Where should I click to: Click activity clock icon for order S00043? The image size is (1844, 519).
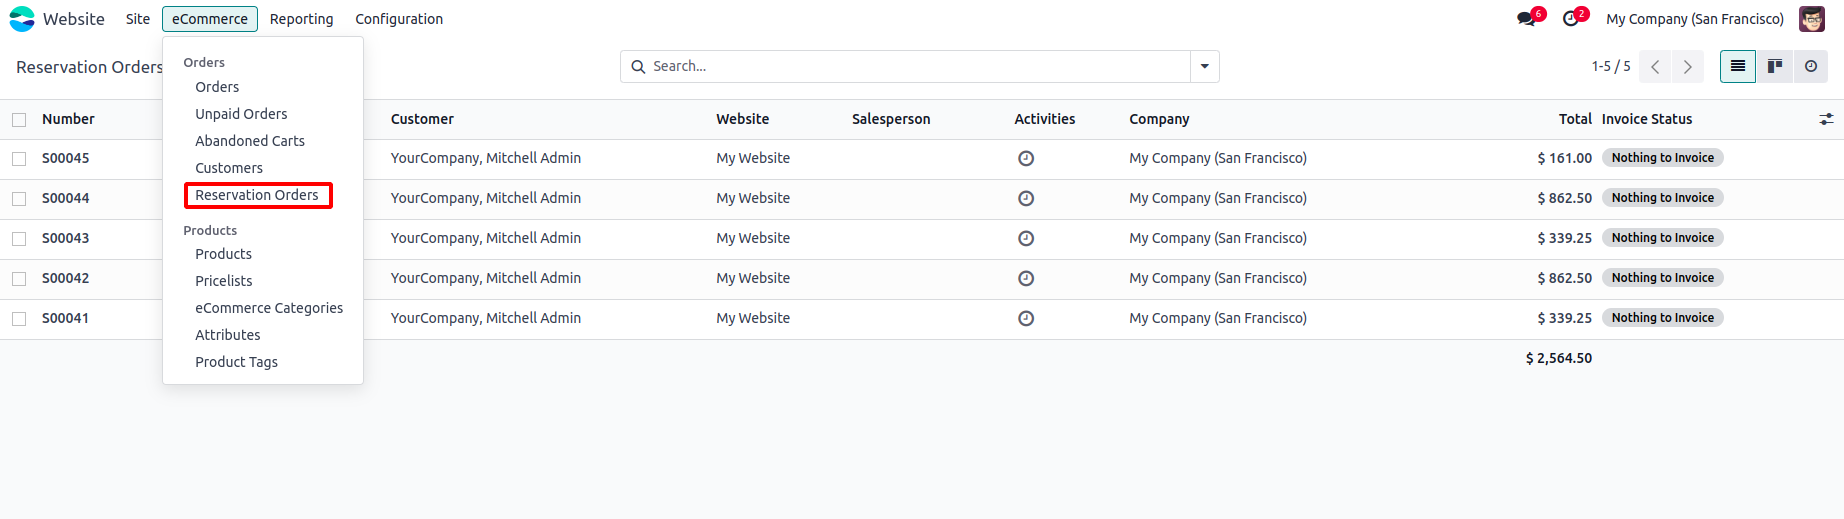tap(1026, 238)
